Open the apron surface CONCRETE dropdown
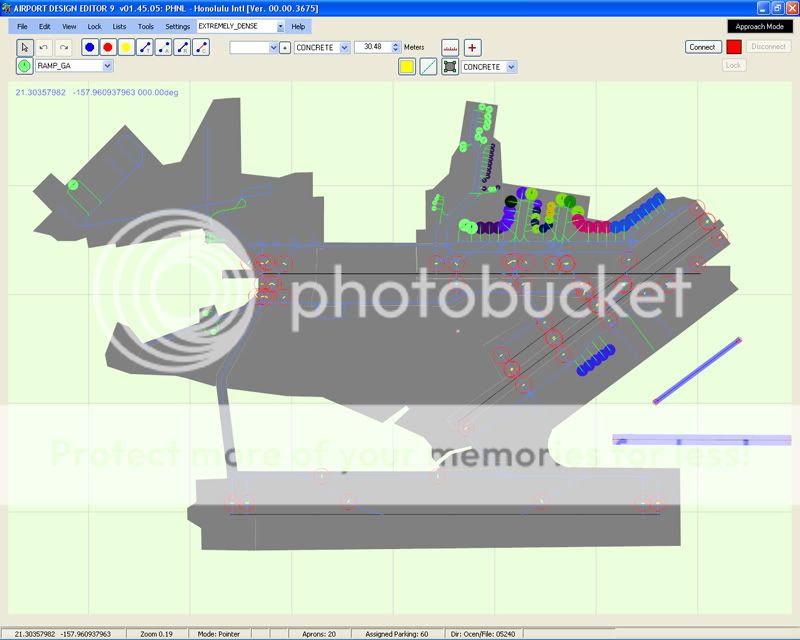The width and height of the screenshot is (800, 640). (x=512, y=67)
